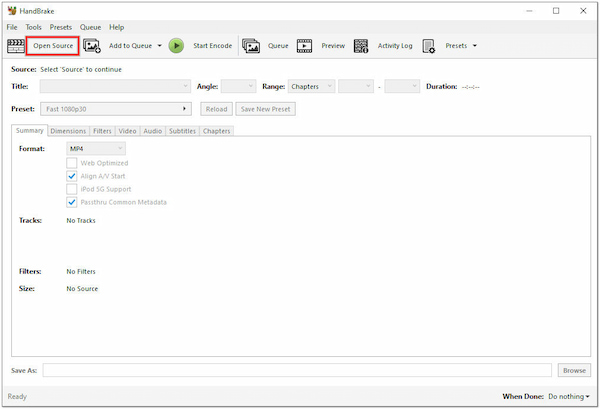Click the Add to Queue label
This screenshot has height=409, width=600.
[130, 46]
